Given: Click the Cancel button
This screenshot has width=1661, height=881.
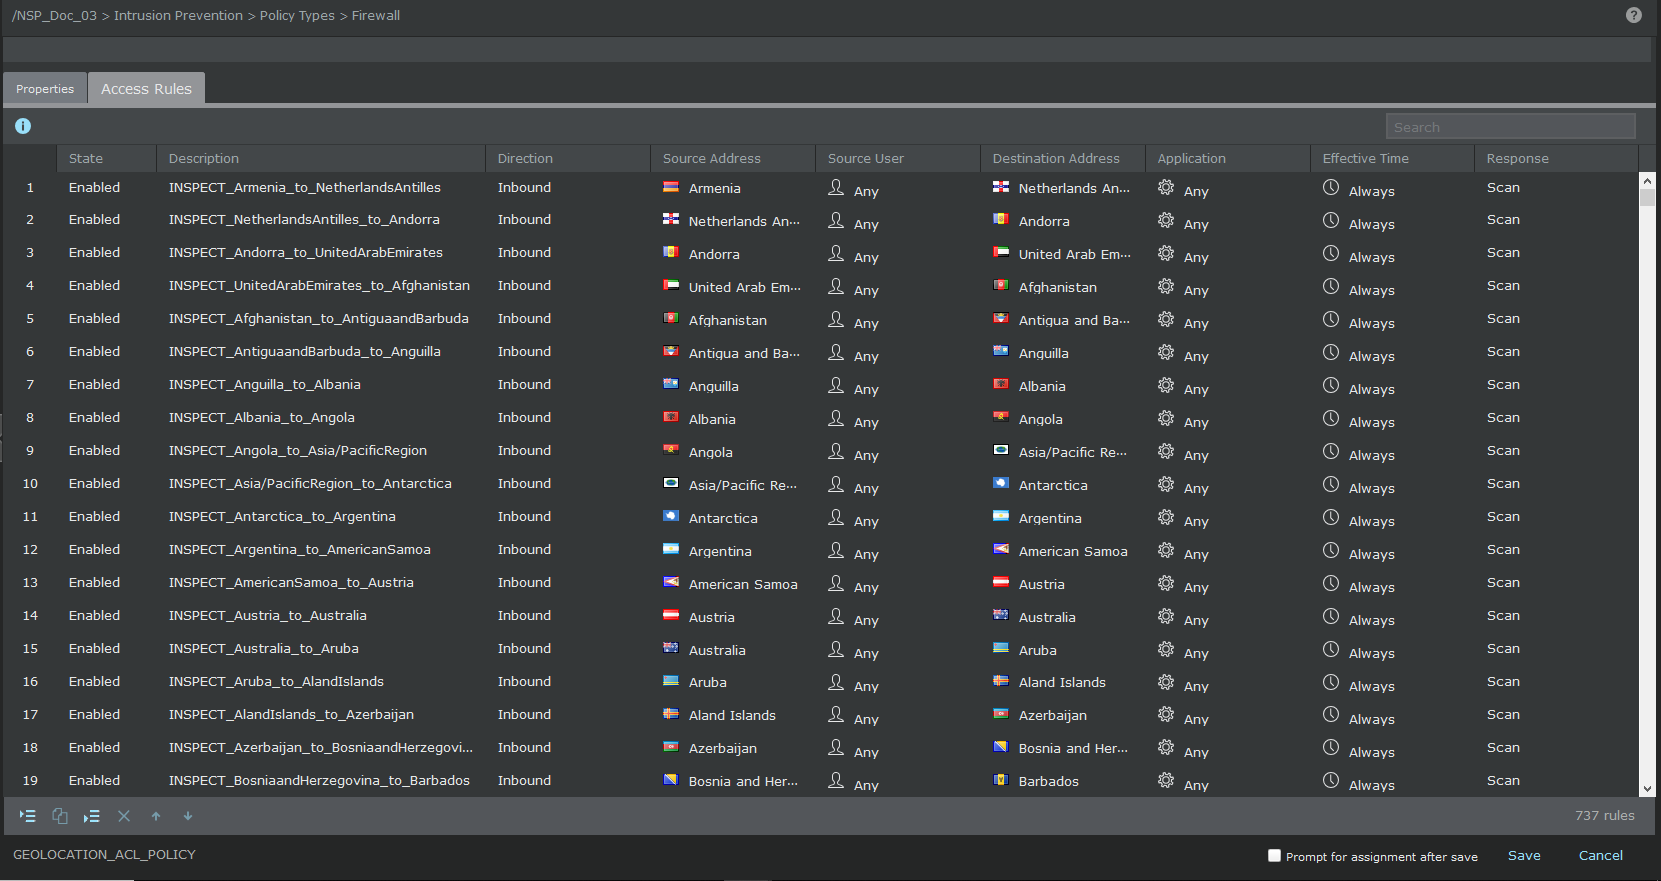Looking at the screenshot, I should click(1601, 856).
